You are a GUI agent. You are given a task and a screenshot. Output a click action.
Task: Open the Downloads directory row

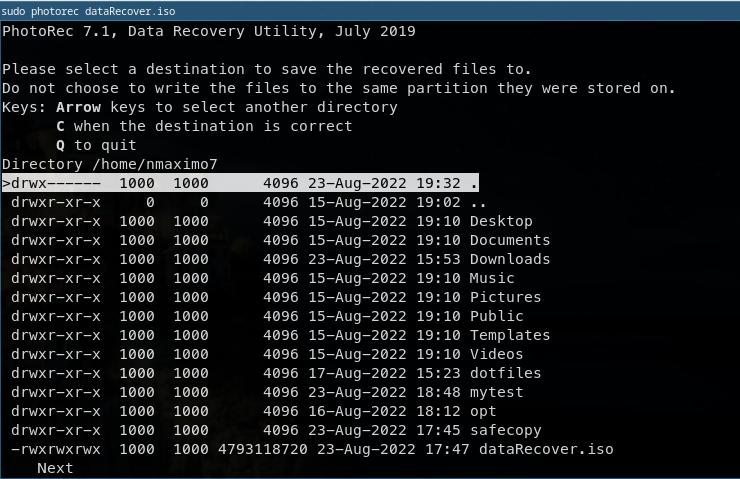tap(509, 259)
